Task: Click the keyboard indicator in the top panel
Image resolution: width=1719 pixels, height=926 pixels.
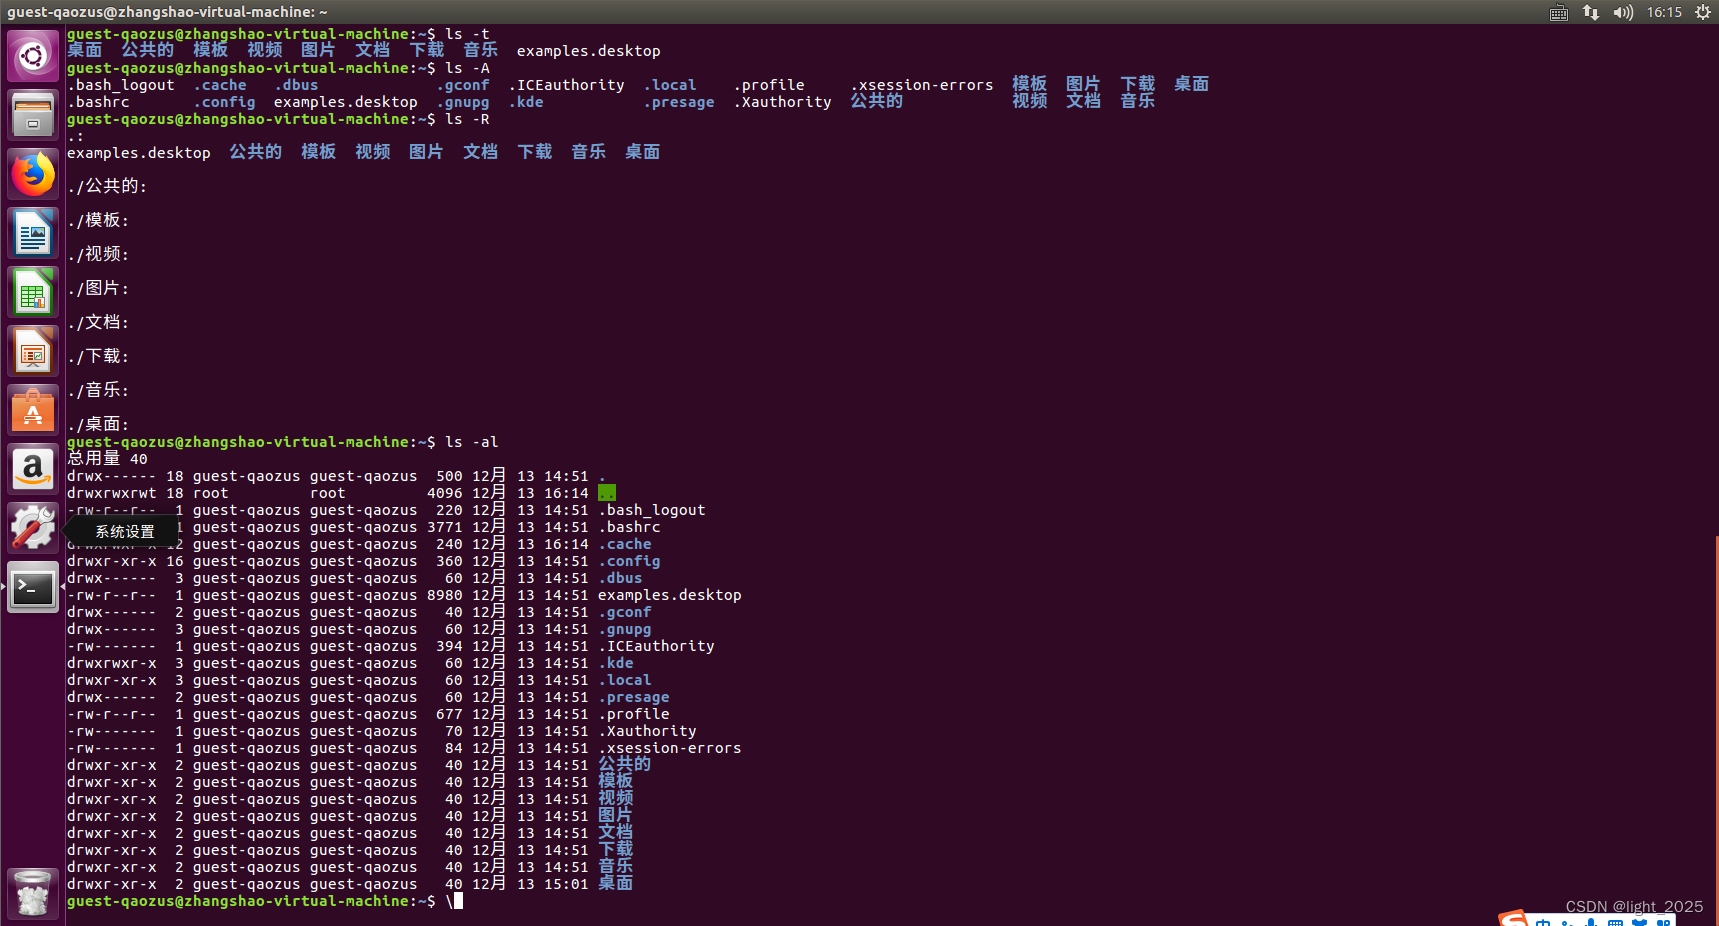Action: [1558, 12]
